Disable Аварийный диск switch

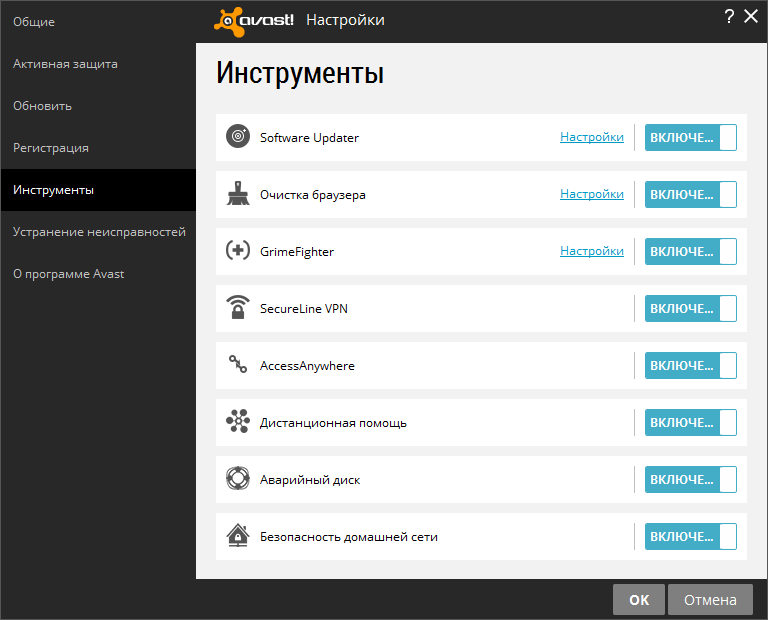[691, 479]
